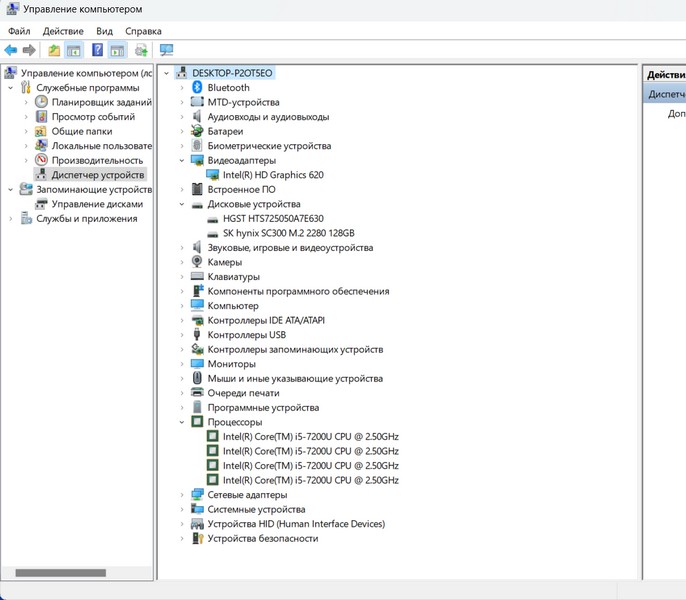Collapse the Процессоры category
This screenshot has width=686, height=600.
(x=182, y=422)
